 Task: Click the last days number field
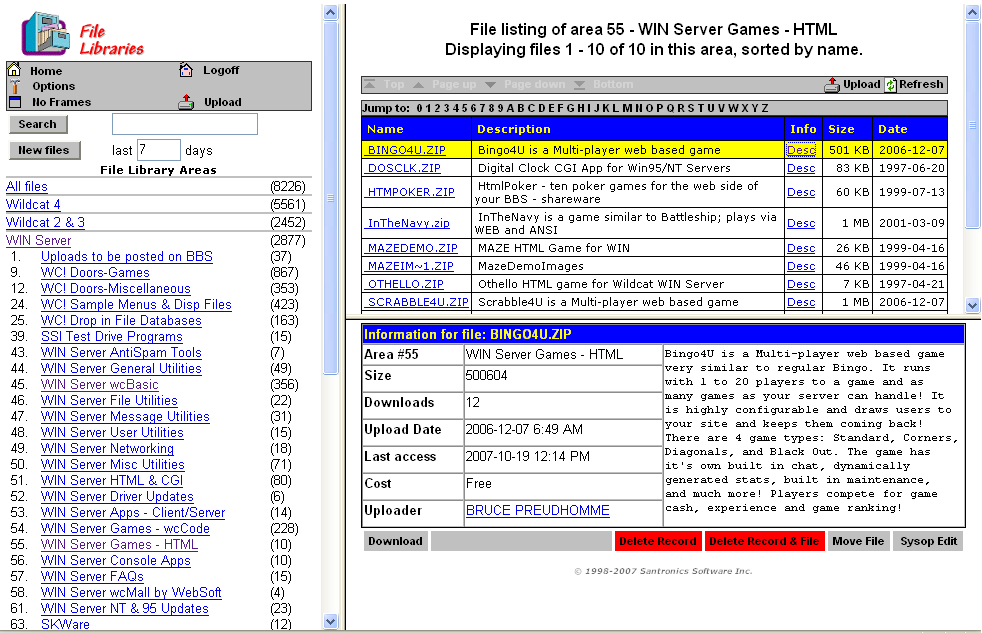click(158, 150)
